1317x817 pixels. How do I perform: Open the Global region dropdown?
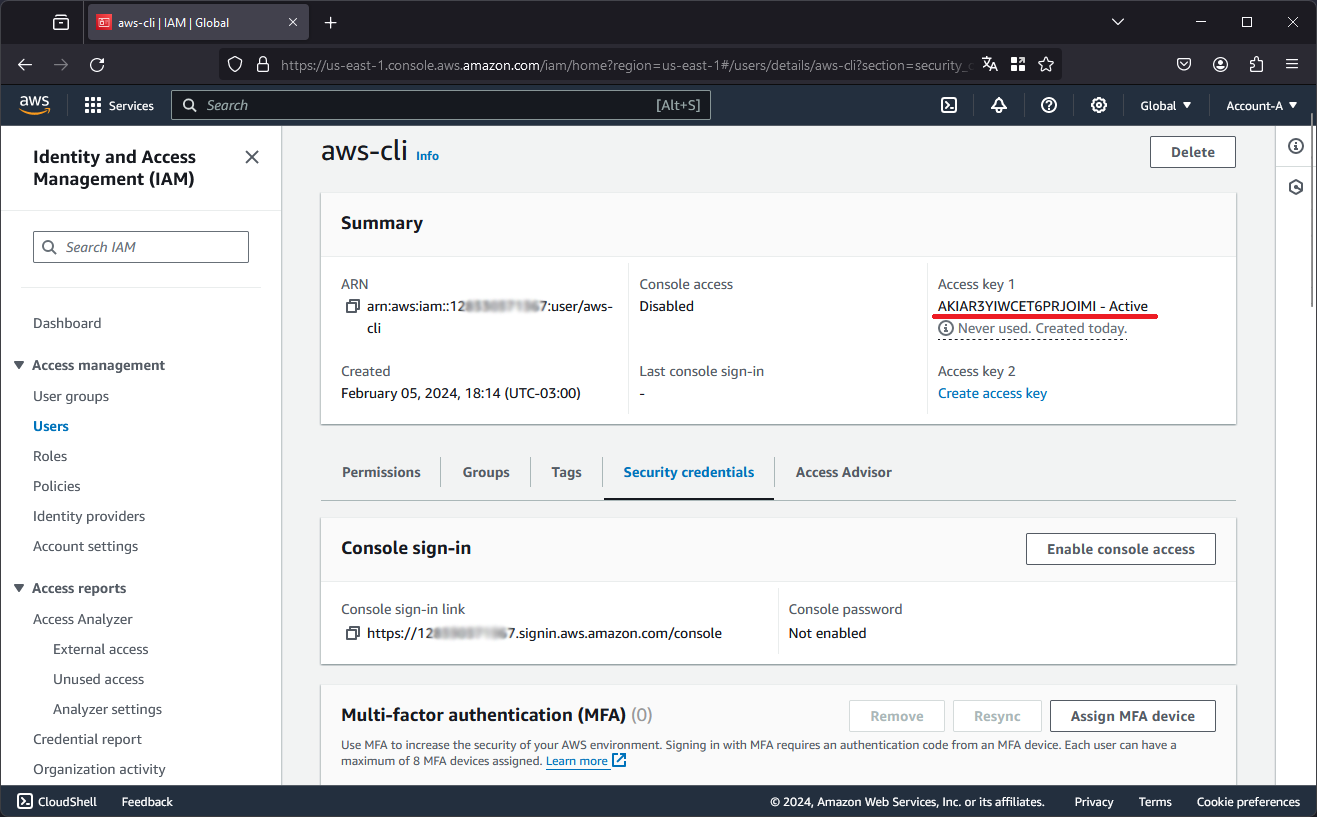(x=1166, y=105)
